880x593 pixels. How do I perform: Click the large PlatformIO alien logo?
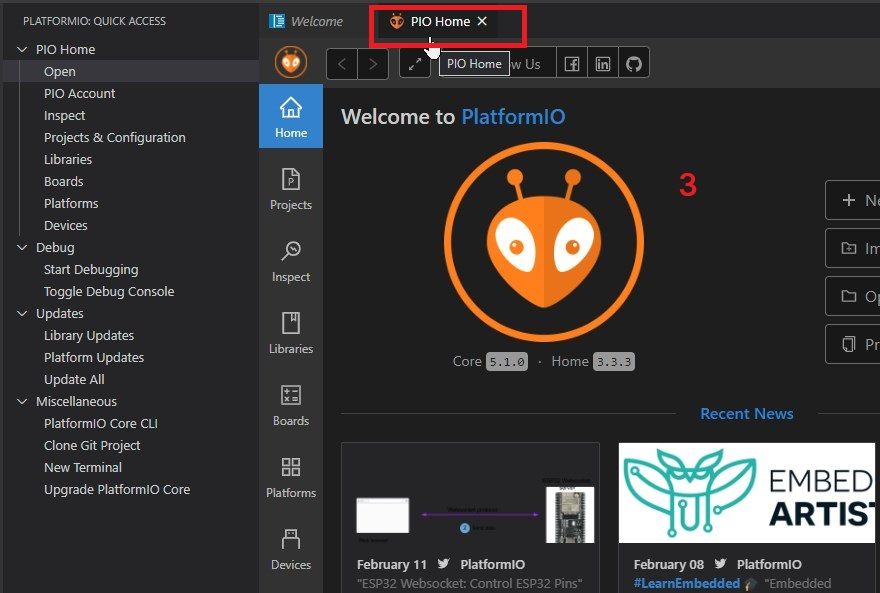(544, 242)
